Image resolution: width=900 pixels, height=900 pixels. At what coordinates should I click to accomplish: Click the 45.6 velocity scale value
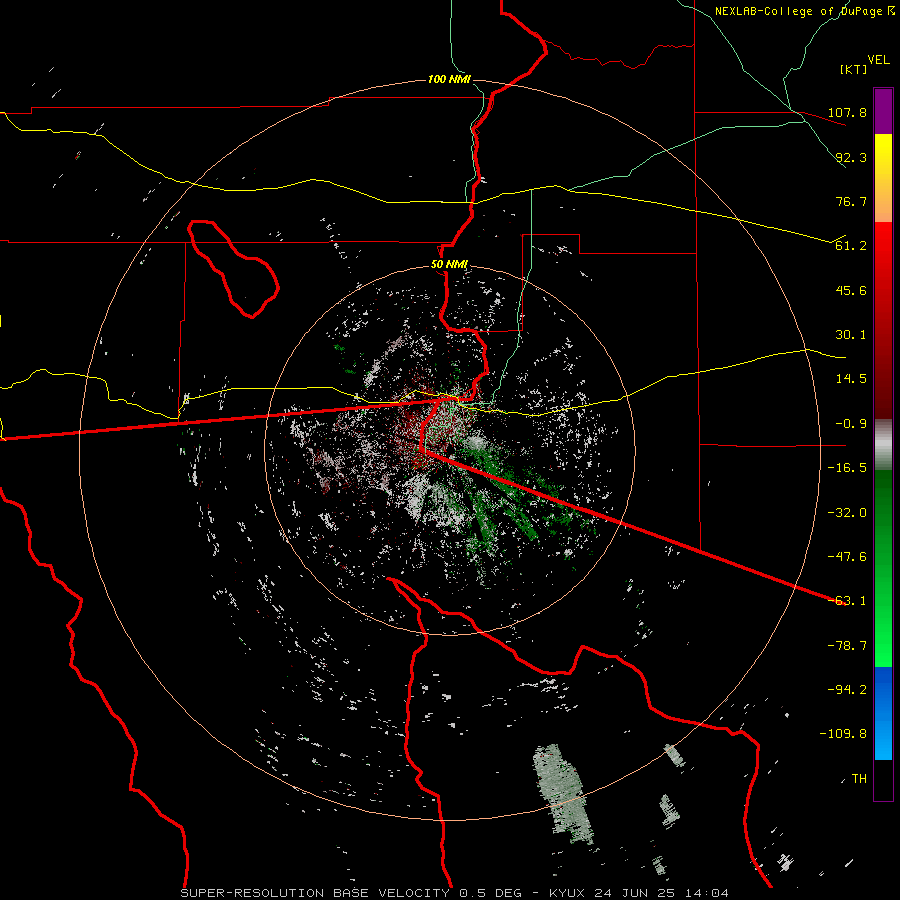(851, 290)
